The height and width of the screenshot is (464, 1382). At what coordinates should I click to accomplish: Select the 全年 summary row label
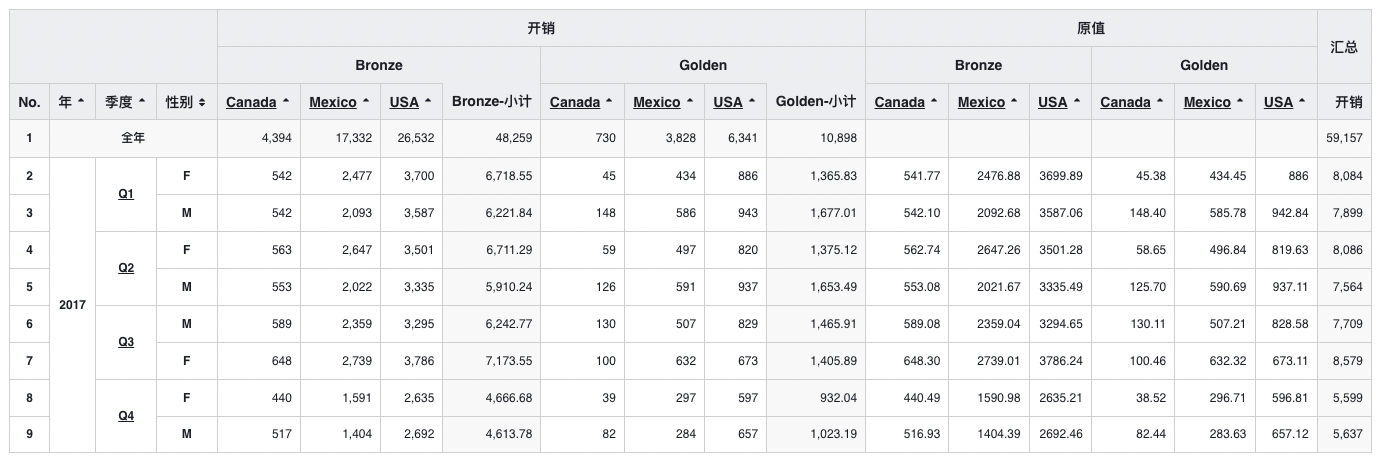click(133, 138)
